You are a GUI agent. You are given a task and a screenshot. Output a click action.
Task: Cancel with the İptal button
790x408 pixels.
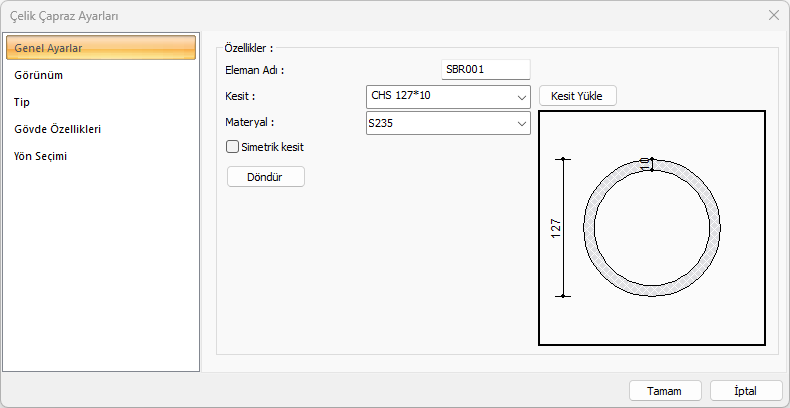tap(747, 391)
